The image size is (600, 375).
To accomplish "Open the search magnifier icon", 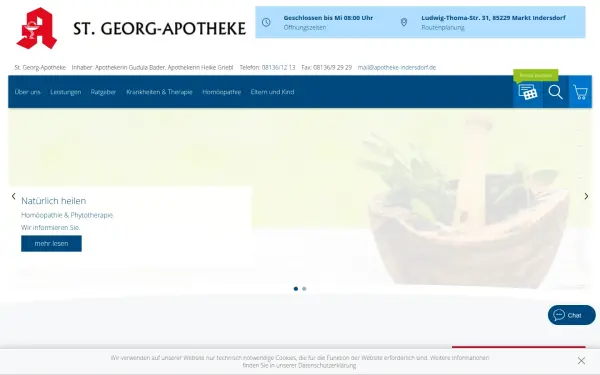I will coord(555,92).
